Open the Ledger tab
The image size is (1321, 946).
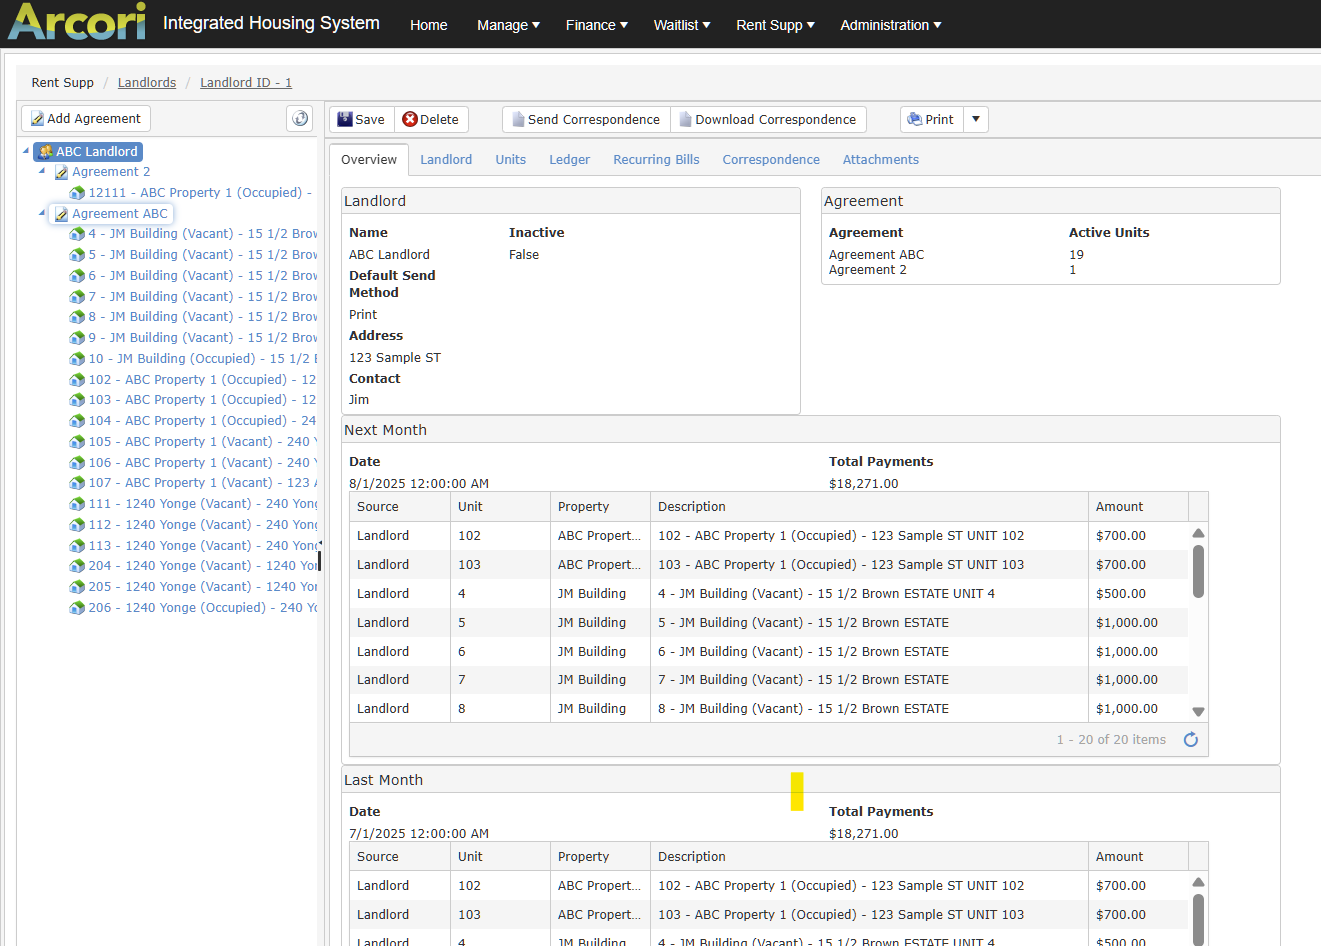click(x=569, y=159)
